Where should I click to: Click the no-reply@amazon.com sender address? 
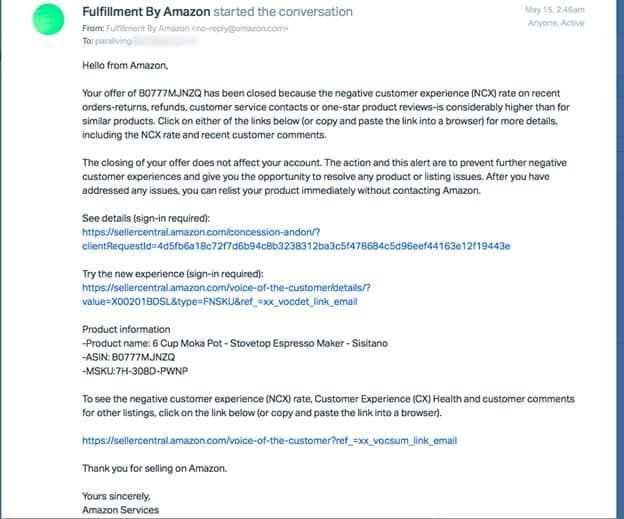pos(234,28)
